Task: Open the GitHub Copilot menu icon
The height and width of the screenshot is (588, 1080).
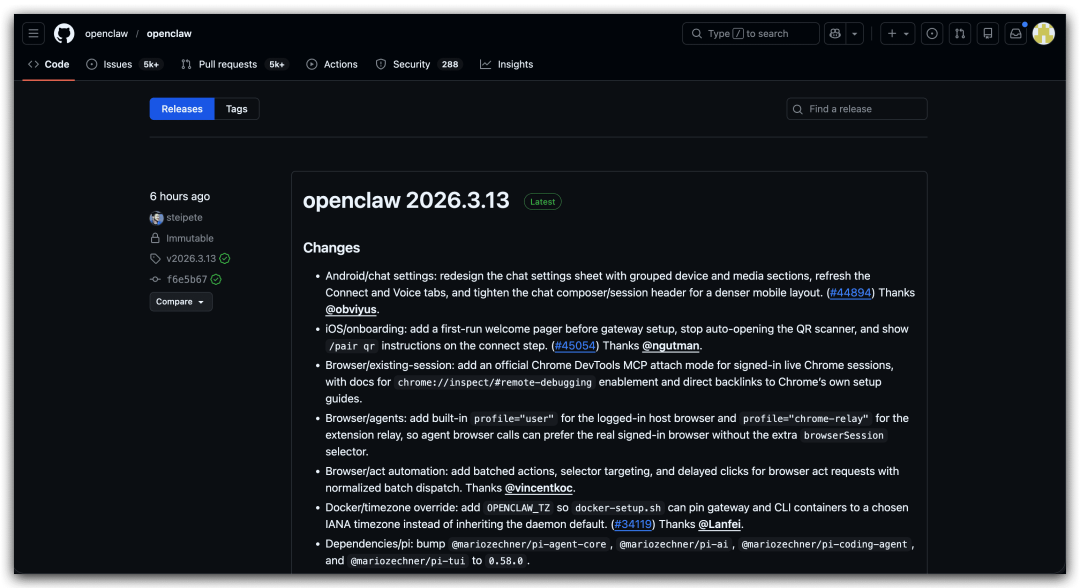Action: click(834, 33)
